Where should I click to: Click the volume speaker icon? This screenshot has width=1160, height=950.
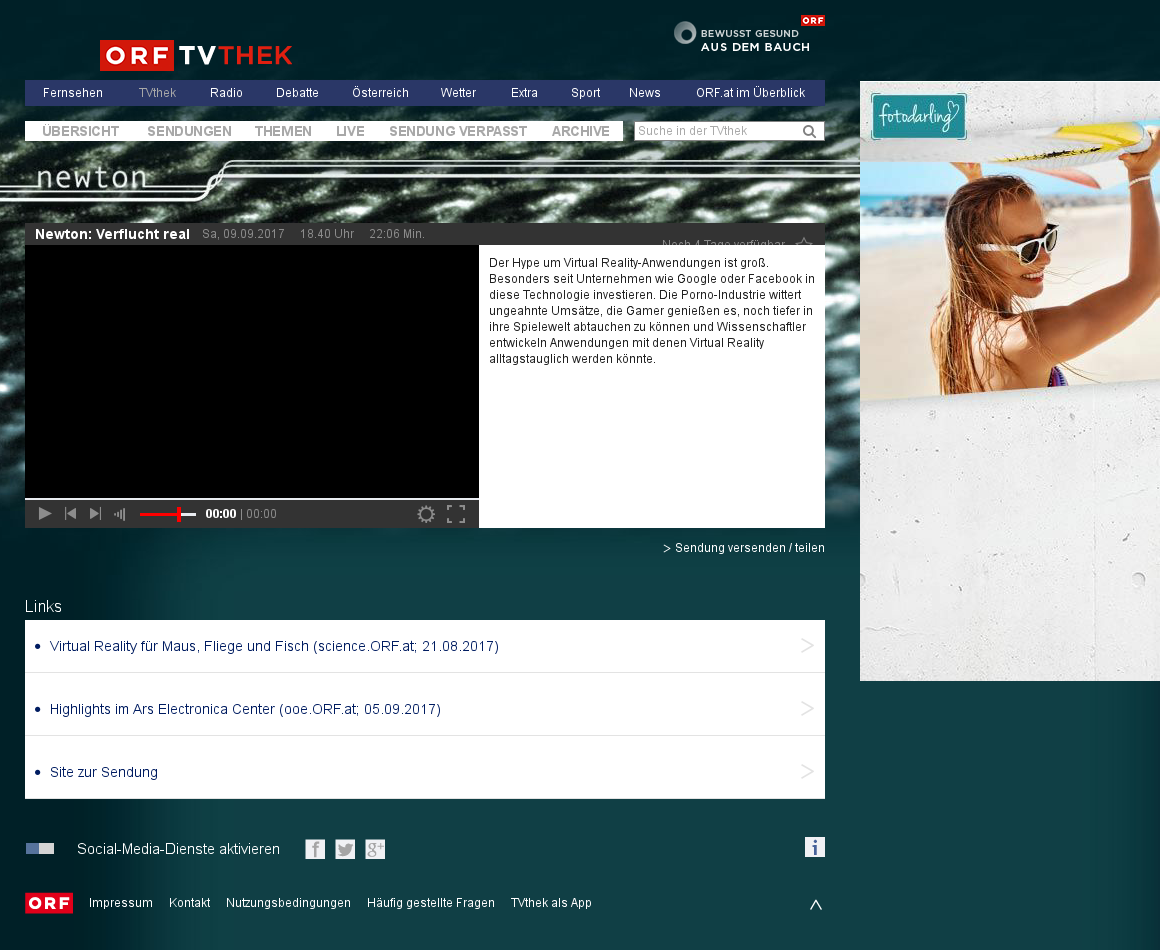point(120,514)
